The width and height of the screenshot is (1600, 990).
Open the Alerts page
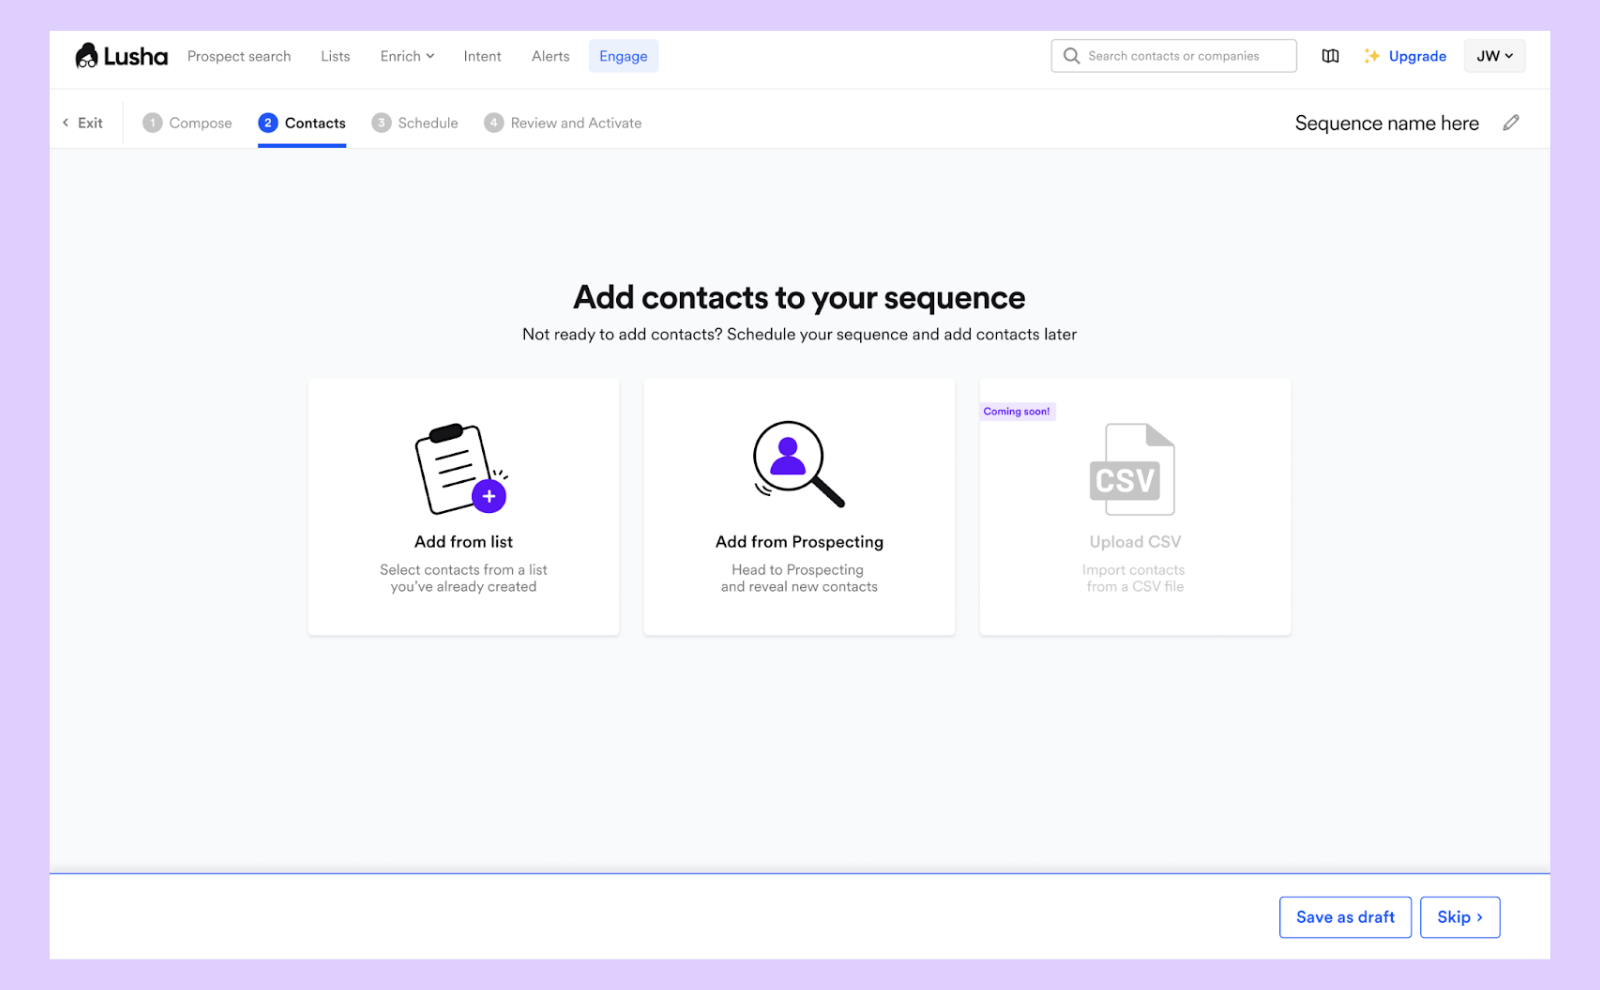(550, 56)
